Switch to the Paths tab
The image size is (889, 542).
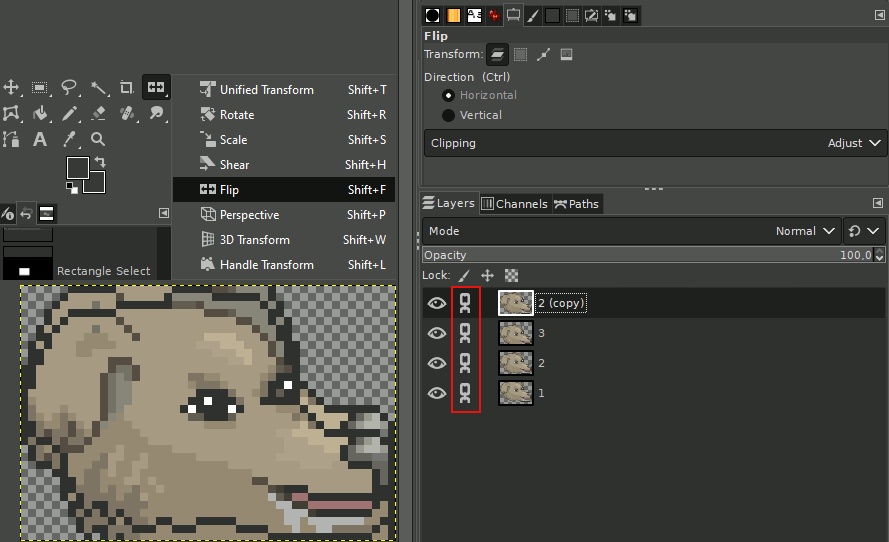pos(576,204)
